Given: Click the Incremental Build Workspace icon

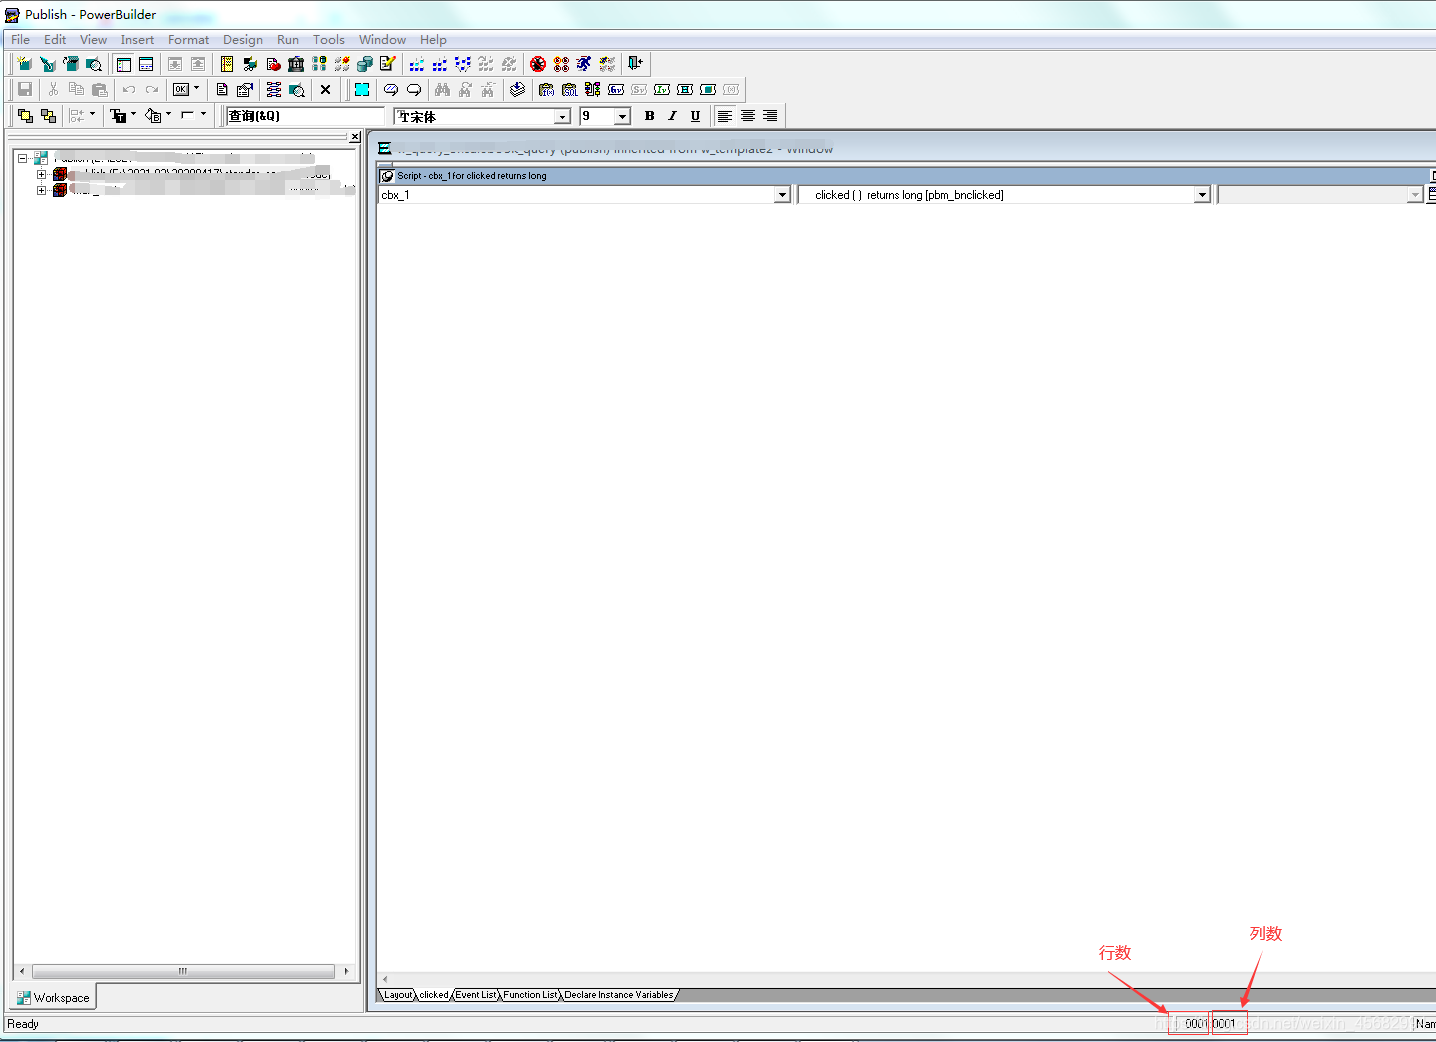Looking at the screenshot, I should pyautogui.click(x=416, y=64).
